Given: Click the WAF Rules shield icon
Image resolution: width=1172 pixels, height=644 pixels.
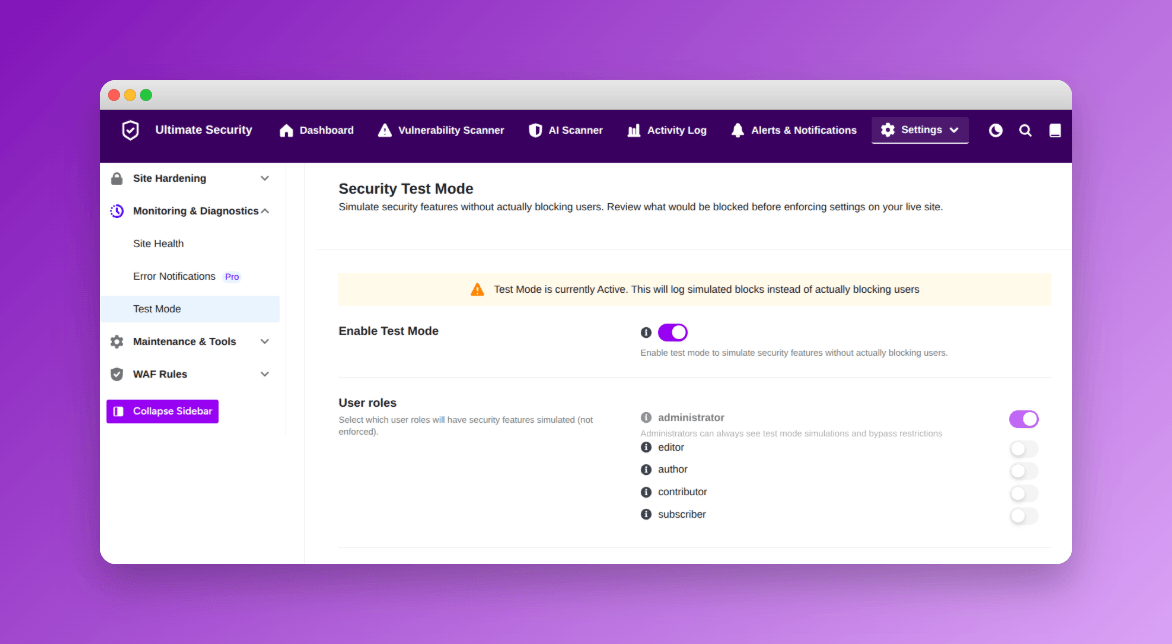Looking at the screenshot, I should (x=117, y=374).
